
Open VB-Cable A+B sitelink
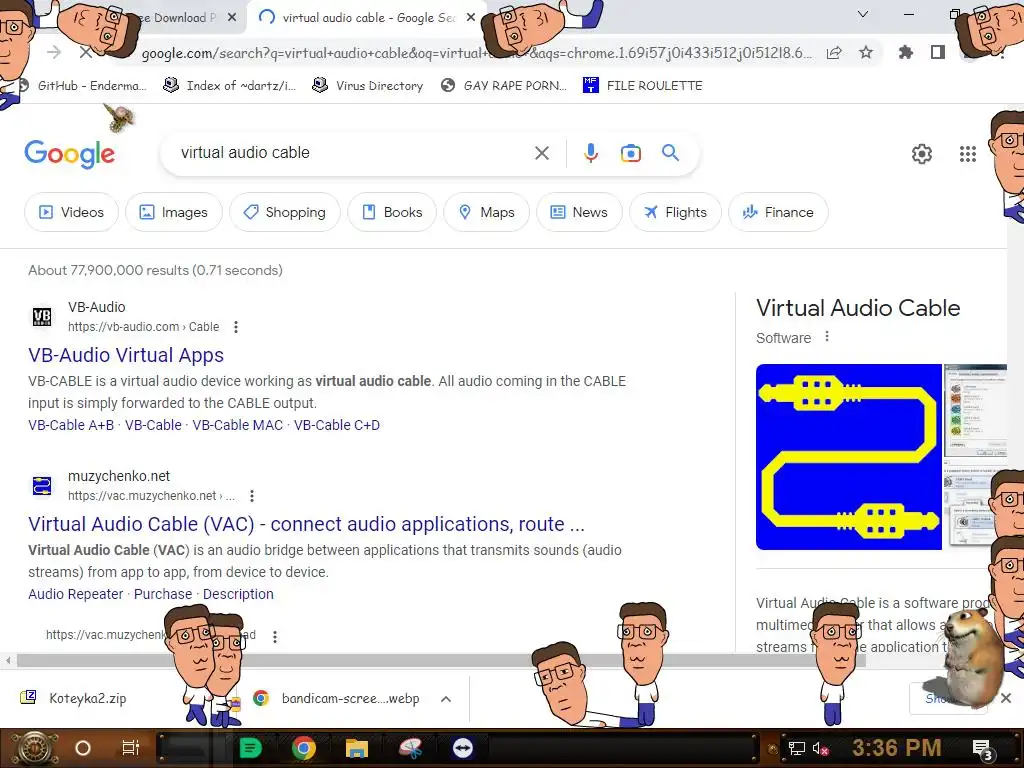pyautogui.click(x=71, y=425)
